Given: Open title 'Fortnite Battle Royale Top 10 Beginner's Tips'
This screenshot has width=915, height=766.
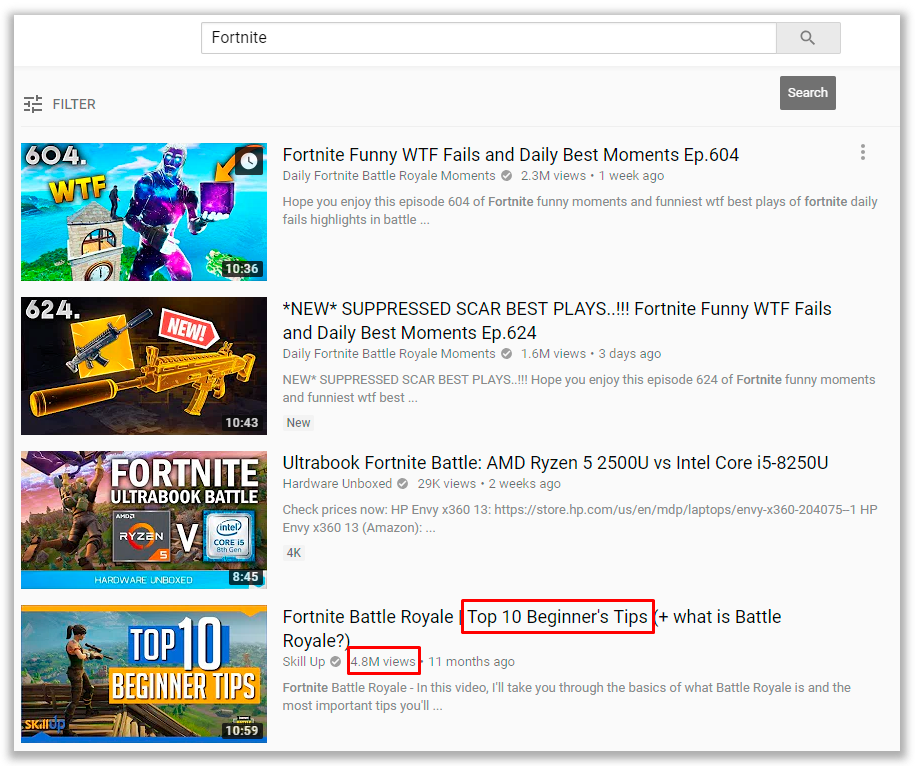Looking at the screenshot, I should (x=532, y=628).
